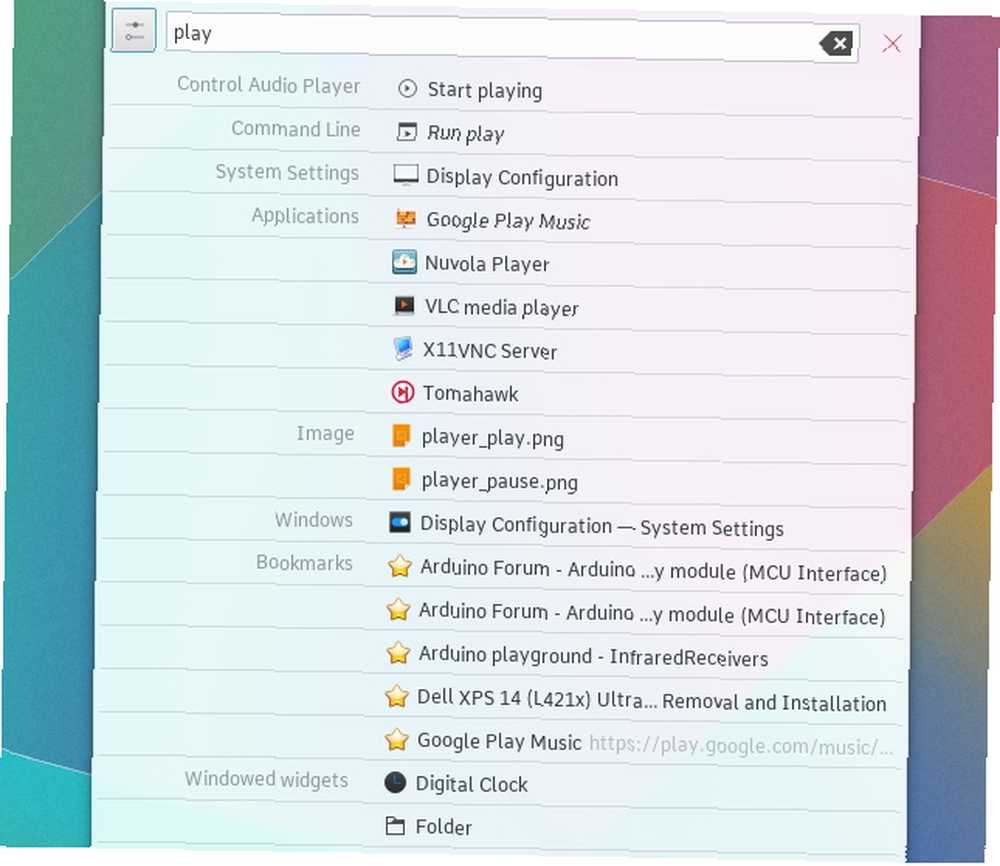This screenshot has width=1000, height=866.
Task: Open 'player_play.png' image result
Action: 492,438
